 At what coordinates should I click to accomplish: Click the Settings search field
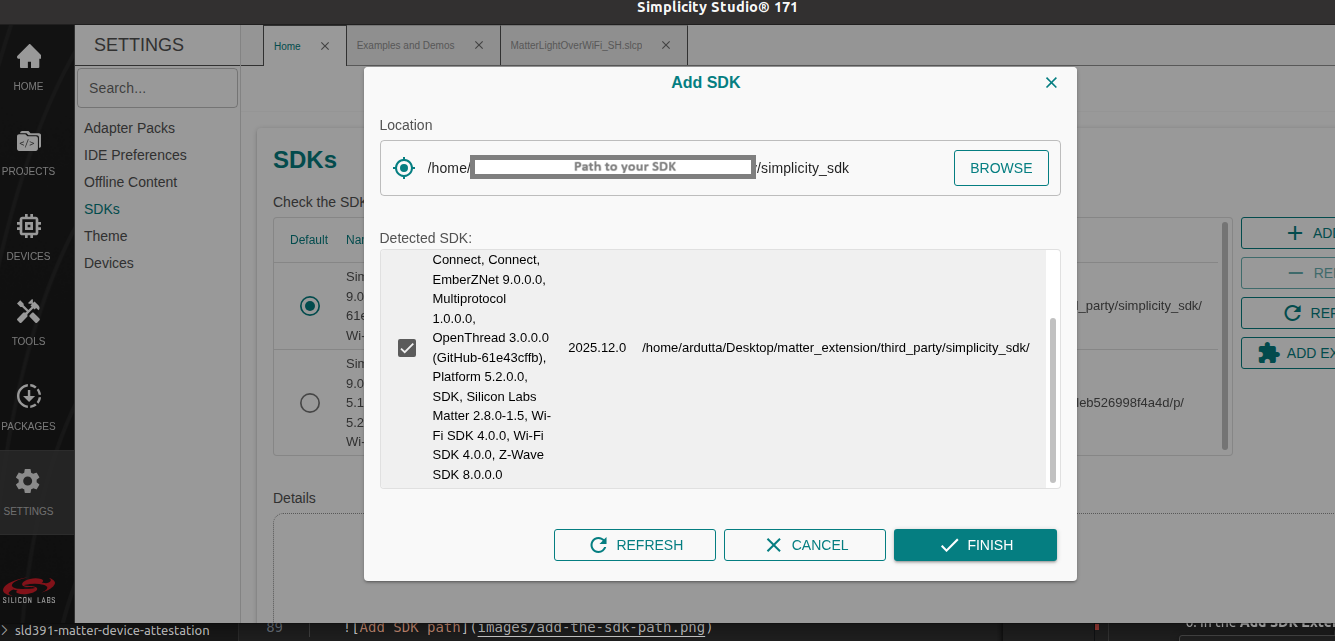point(157,87)
